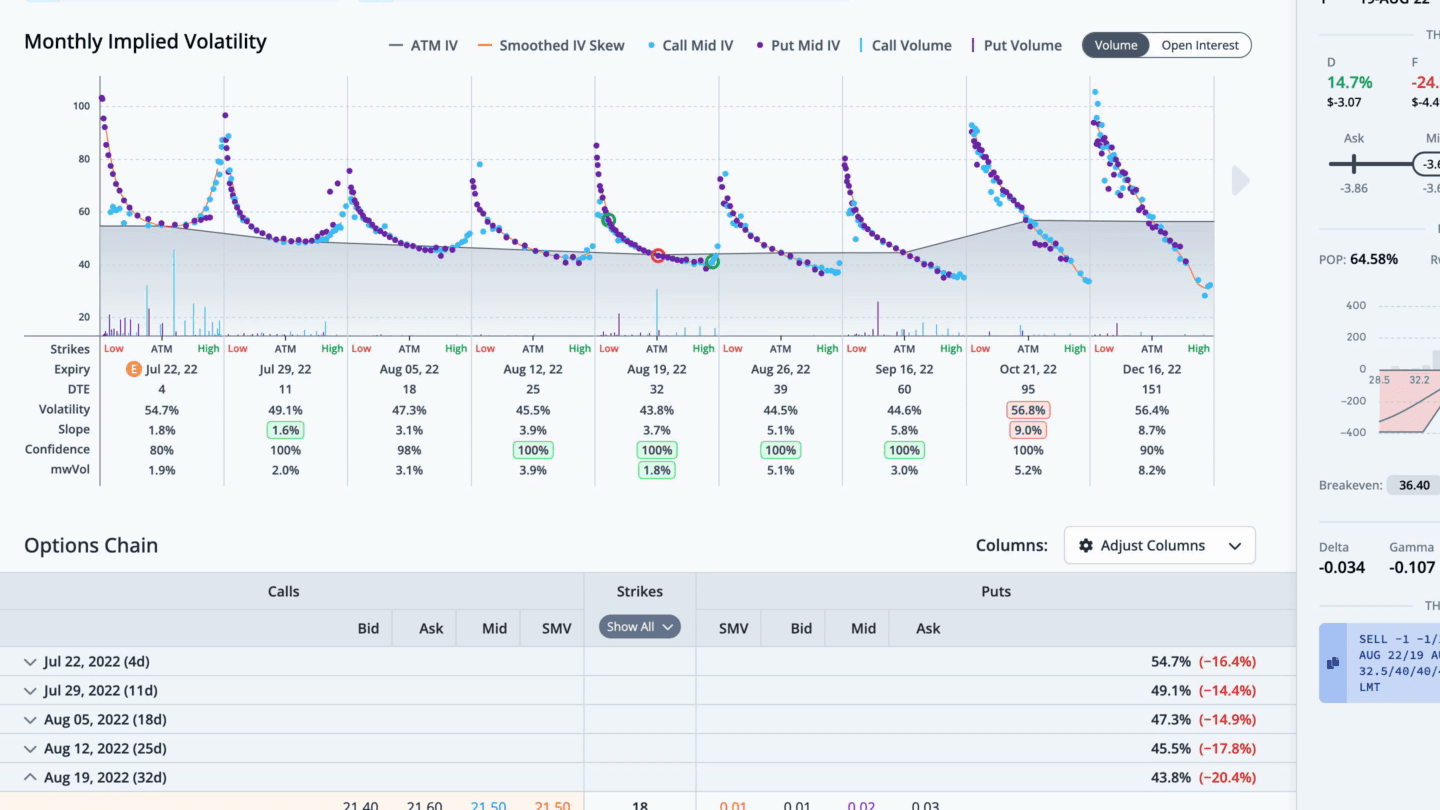Click the 100% confidence badge for Sep 16
The image size is (1440, 810).
pos(904,450)
